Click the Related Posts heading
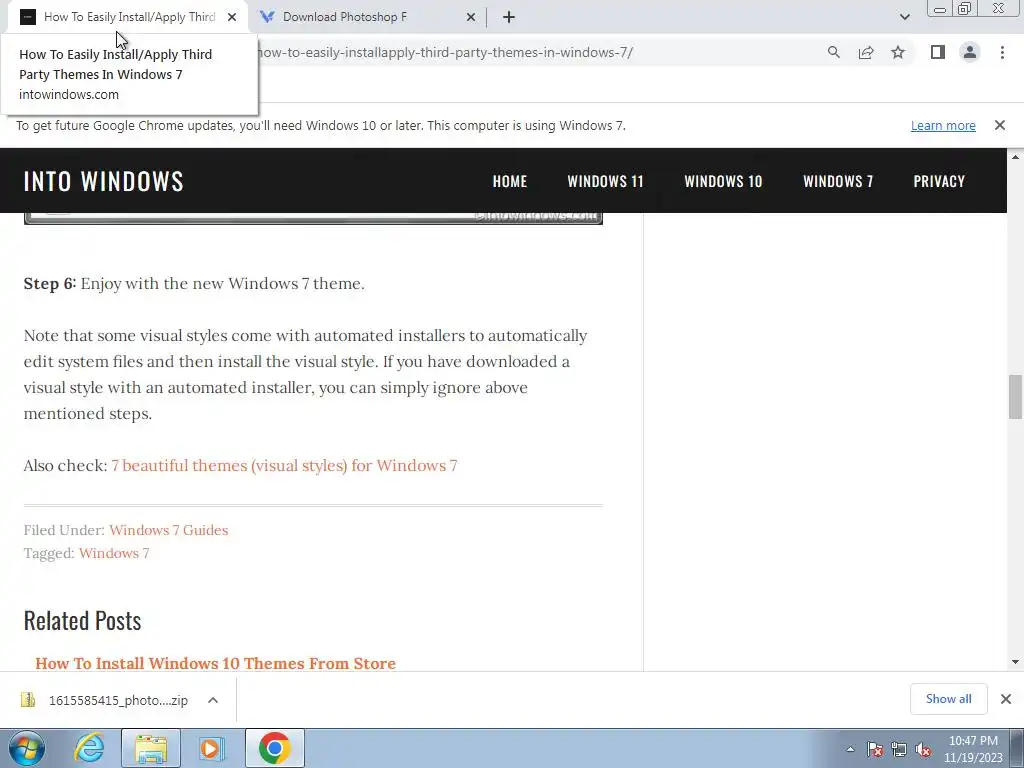 coord(82,620)
